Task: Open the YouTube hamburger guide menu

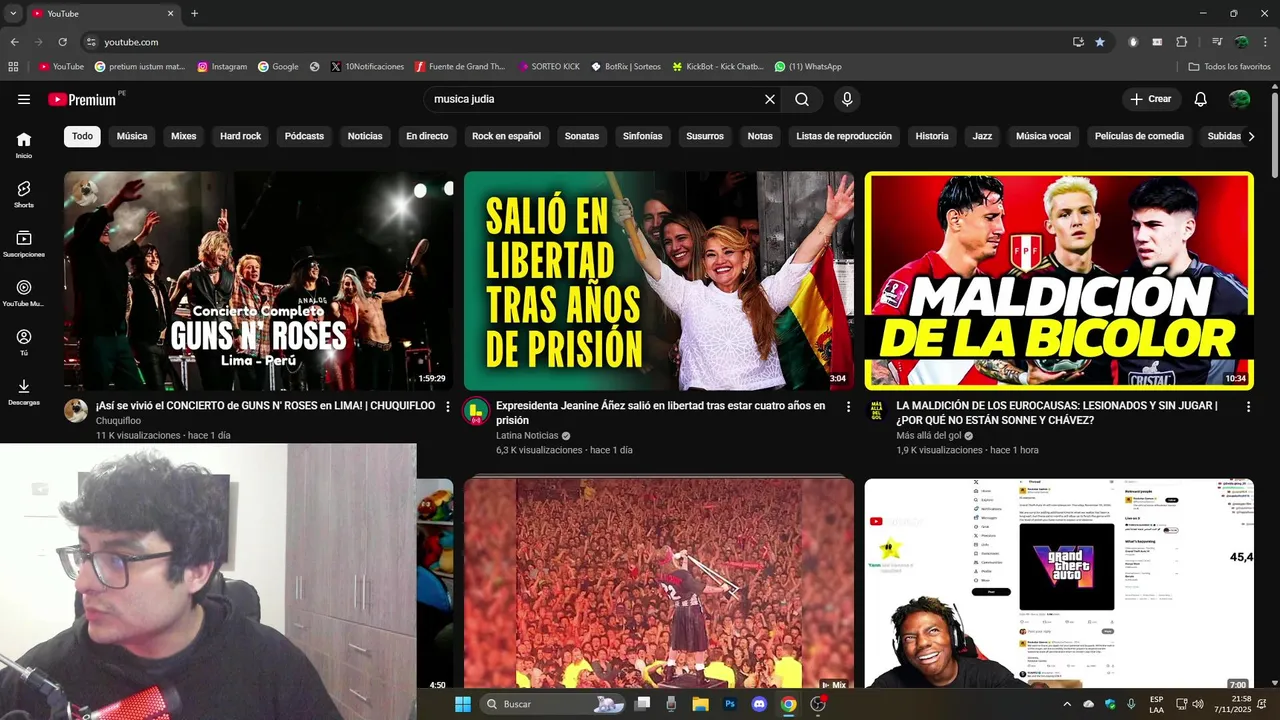Action: point(24,99)
